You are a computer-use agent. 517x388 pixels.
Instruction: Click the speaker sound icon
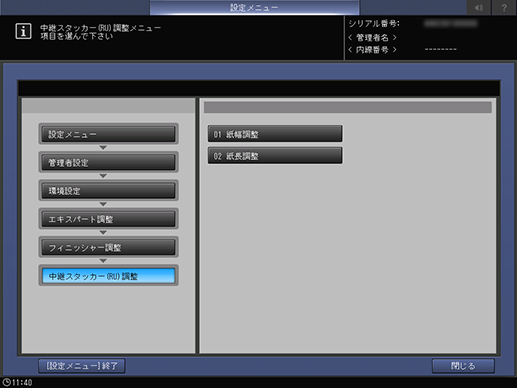[x=479, y=7]
